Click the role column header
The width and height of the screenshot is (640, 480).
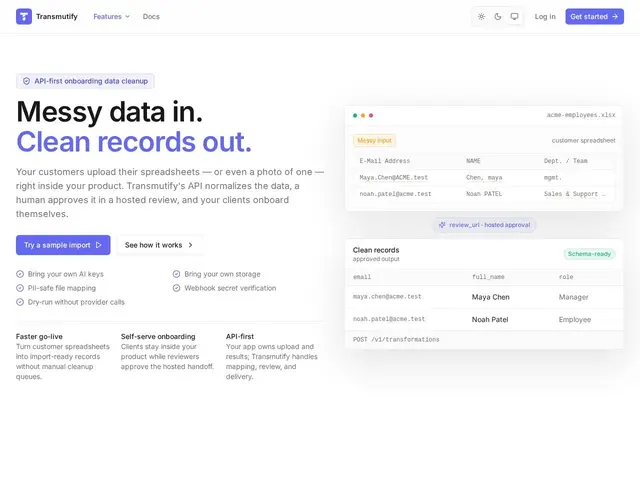pyautogui.click(x=566, y=277)
